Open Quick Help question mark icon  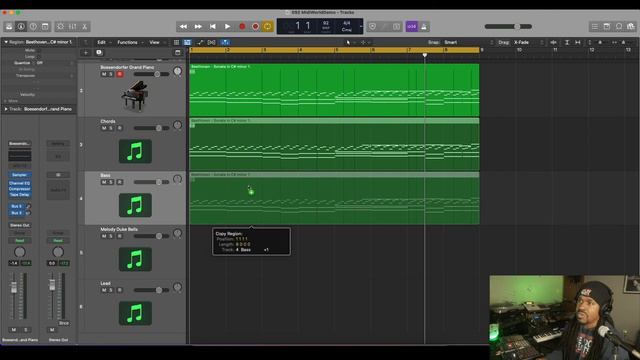coord(33,27)
